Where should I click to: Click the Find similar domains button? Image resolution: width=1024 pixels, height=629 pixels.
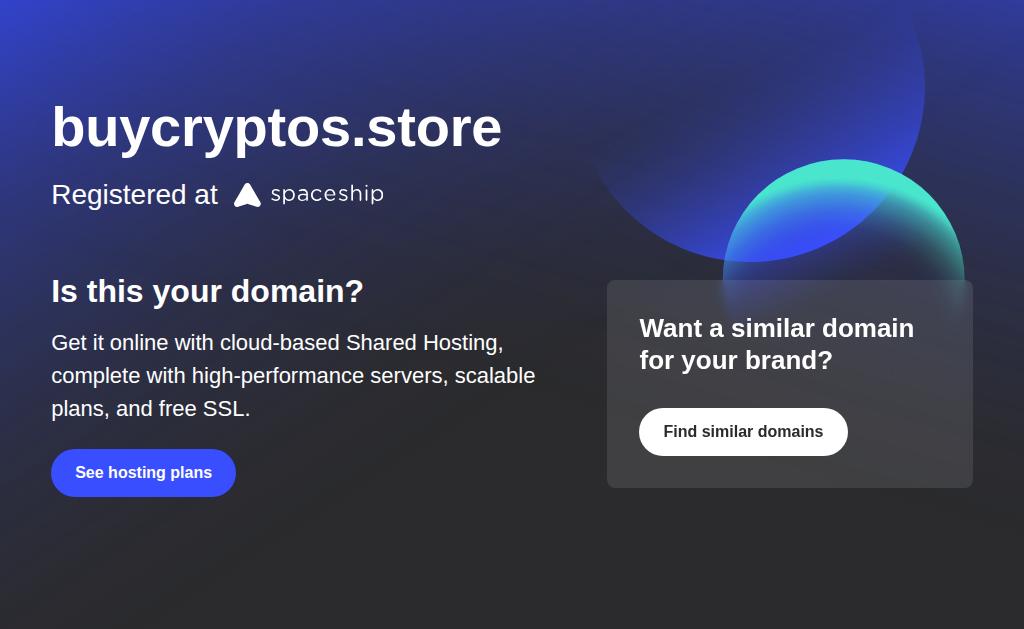[x=743, y=432]
